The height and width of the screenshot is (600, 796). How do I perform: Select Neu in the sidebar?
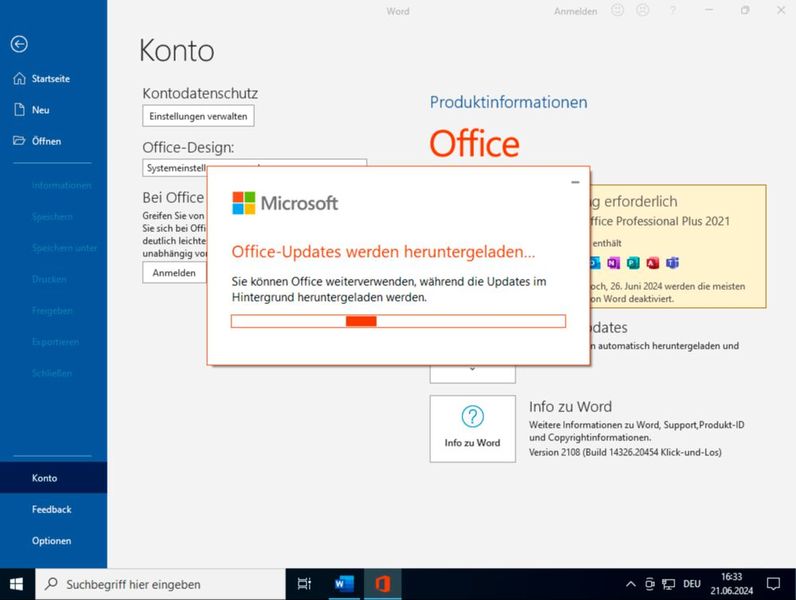31,110
